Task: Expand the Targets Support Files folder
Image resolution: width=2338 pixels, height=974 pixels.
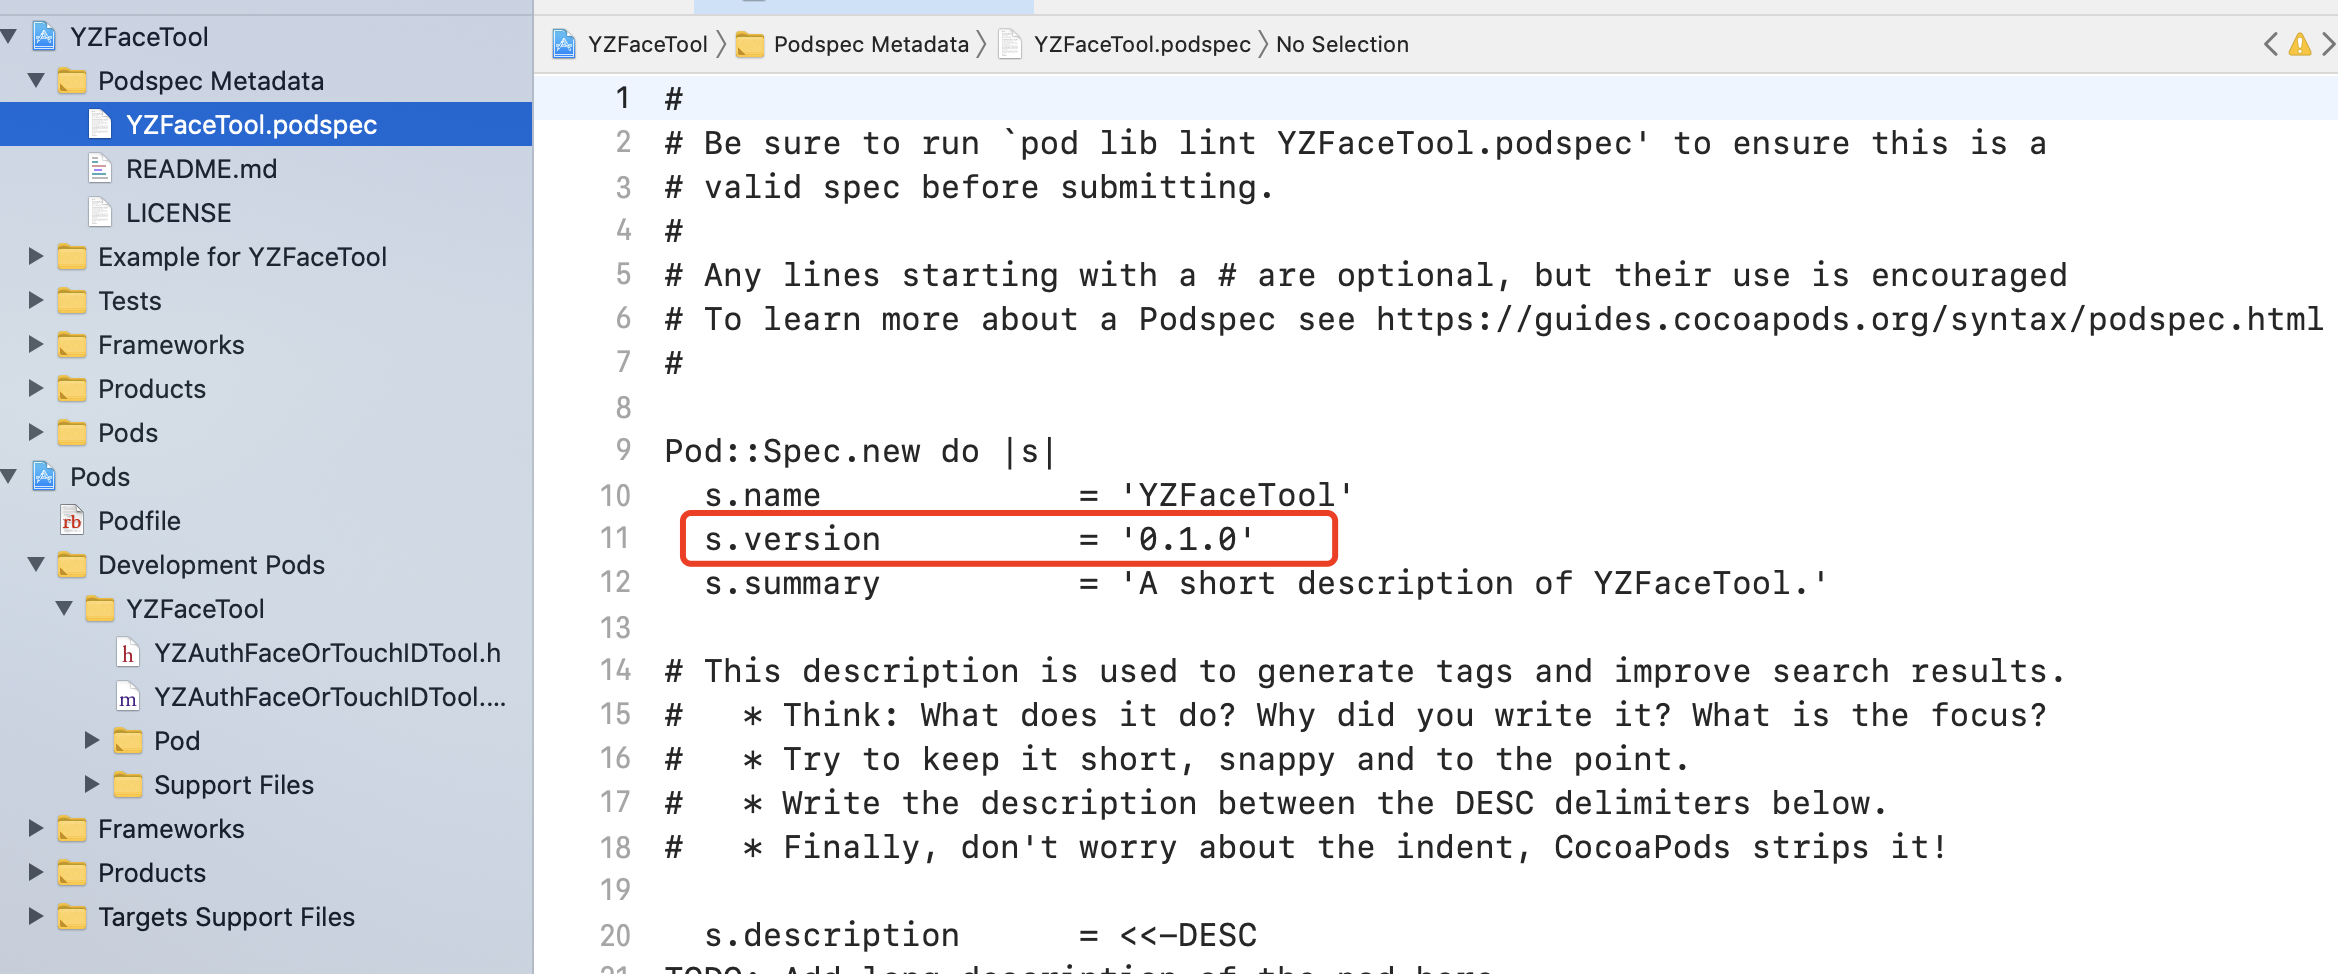Action: (36, 916)
